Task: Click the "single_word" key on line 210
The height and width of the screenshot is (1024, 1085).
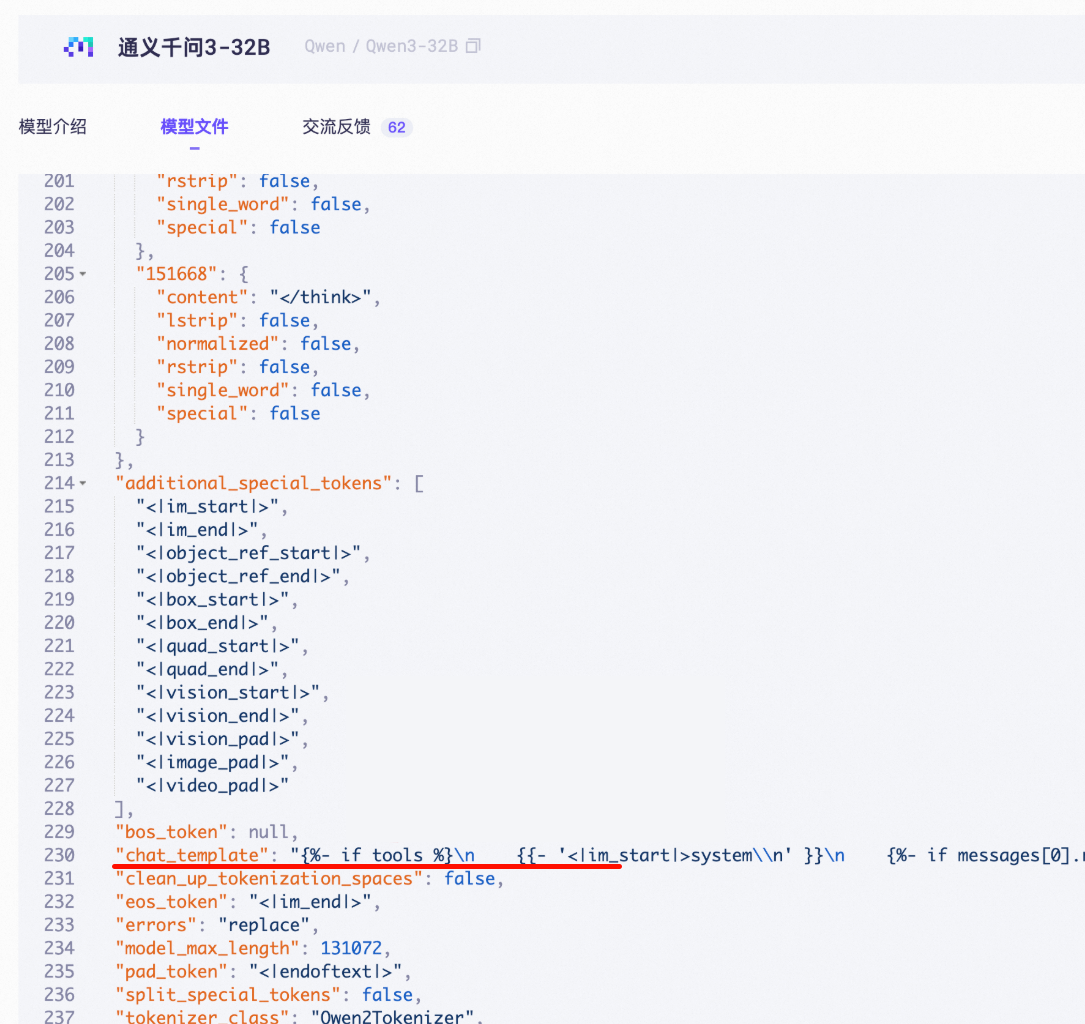Action: (223, 390)
